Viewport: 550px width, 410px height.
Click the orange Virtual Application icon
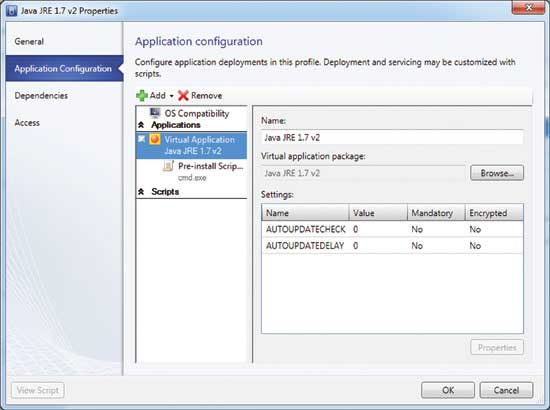pyautogui.click(x=155, y=139)
